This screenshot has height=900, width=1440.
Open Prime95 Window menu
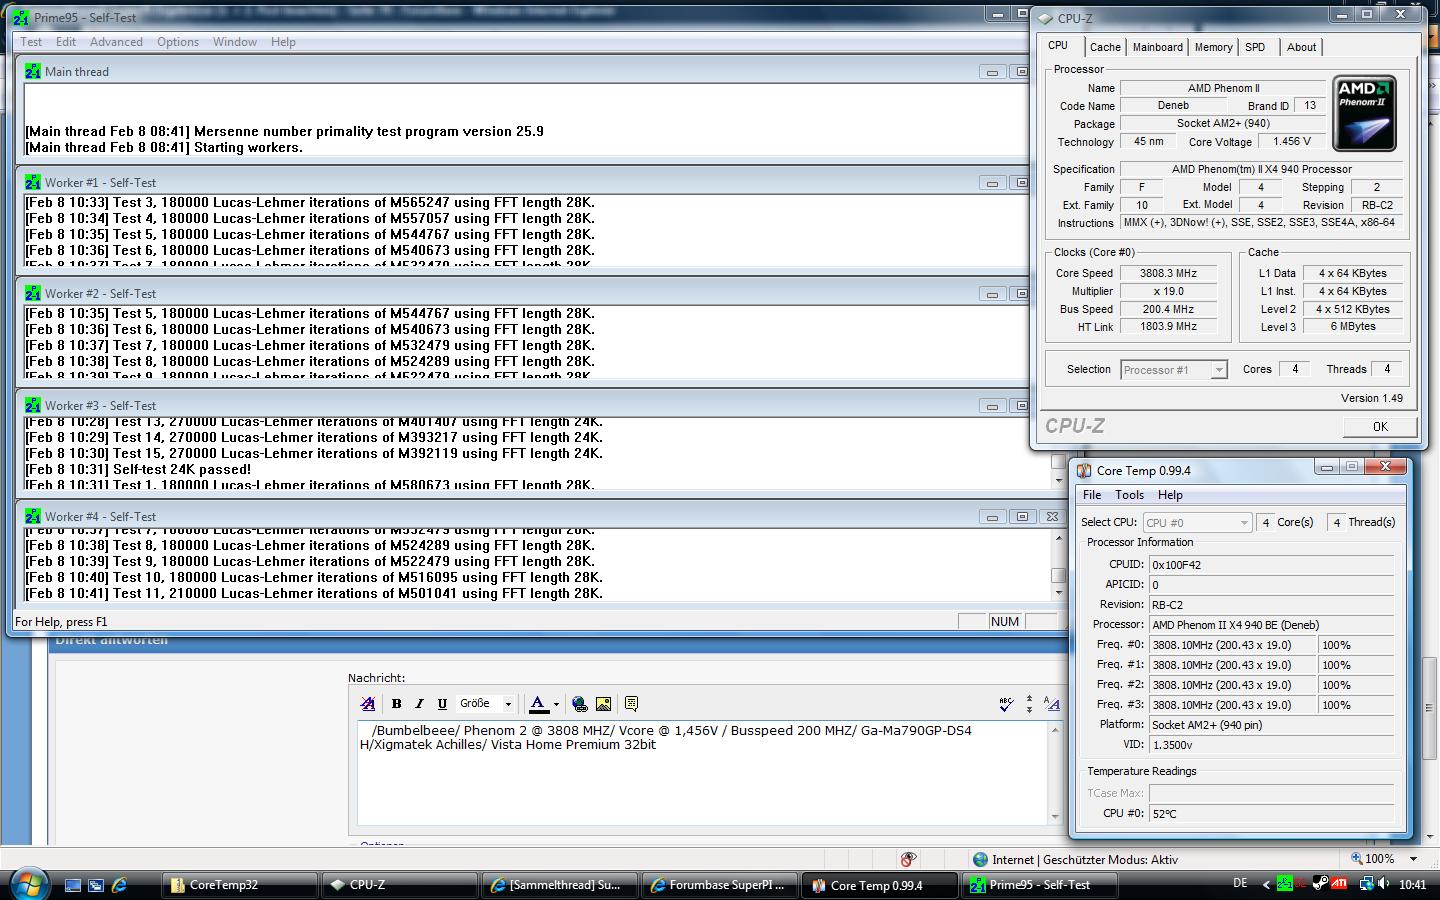tap(235, 42)
